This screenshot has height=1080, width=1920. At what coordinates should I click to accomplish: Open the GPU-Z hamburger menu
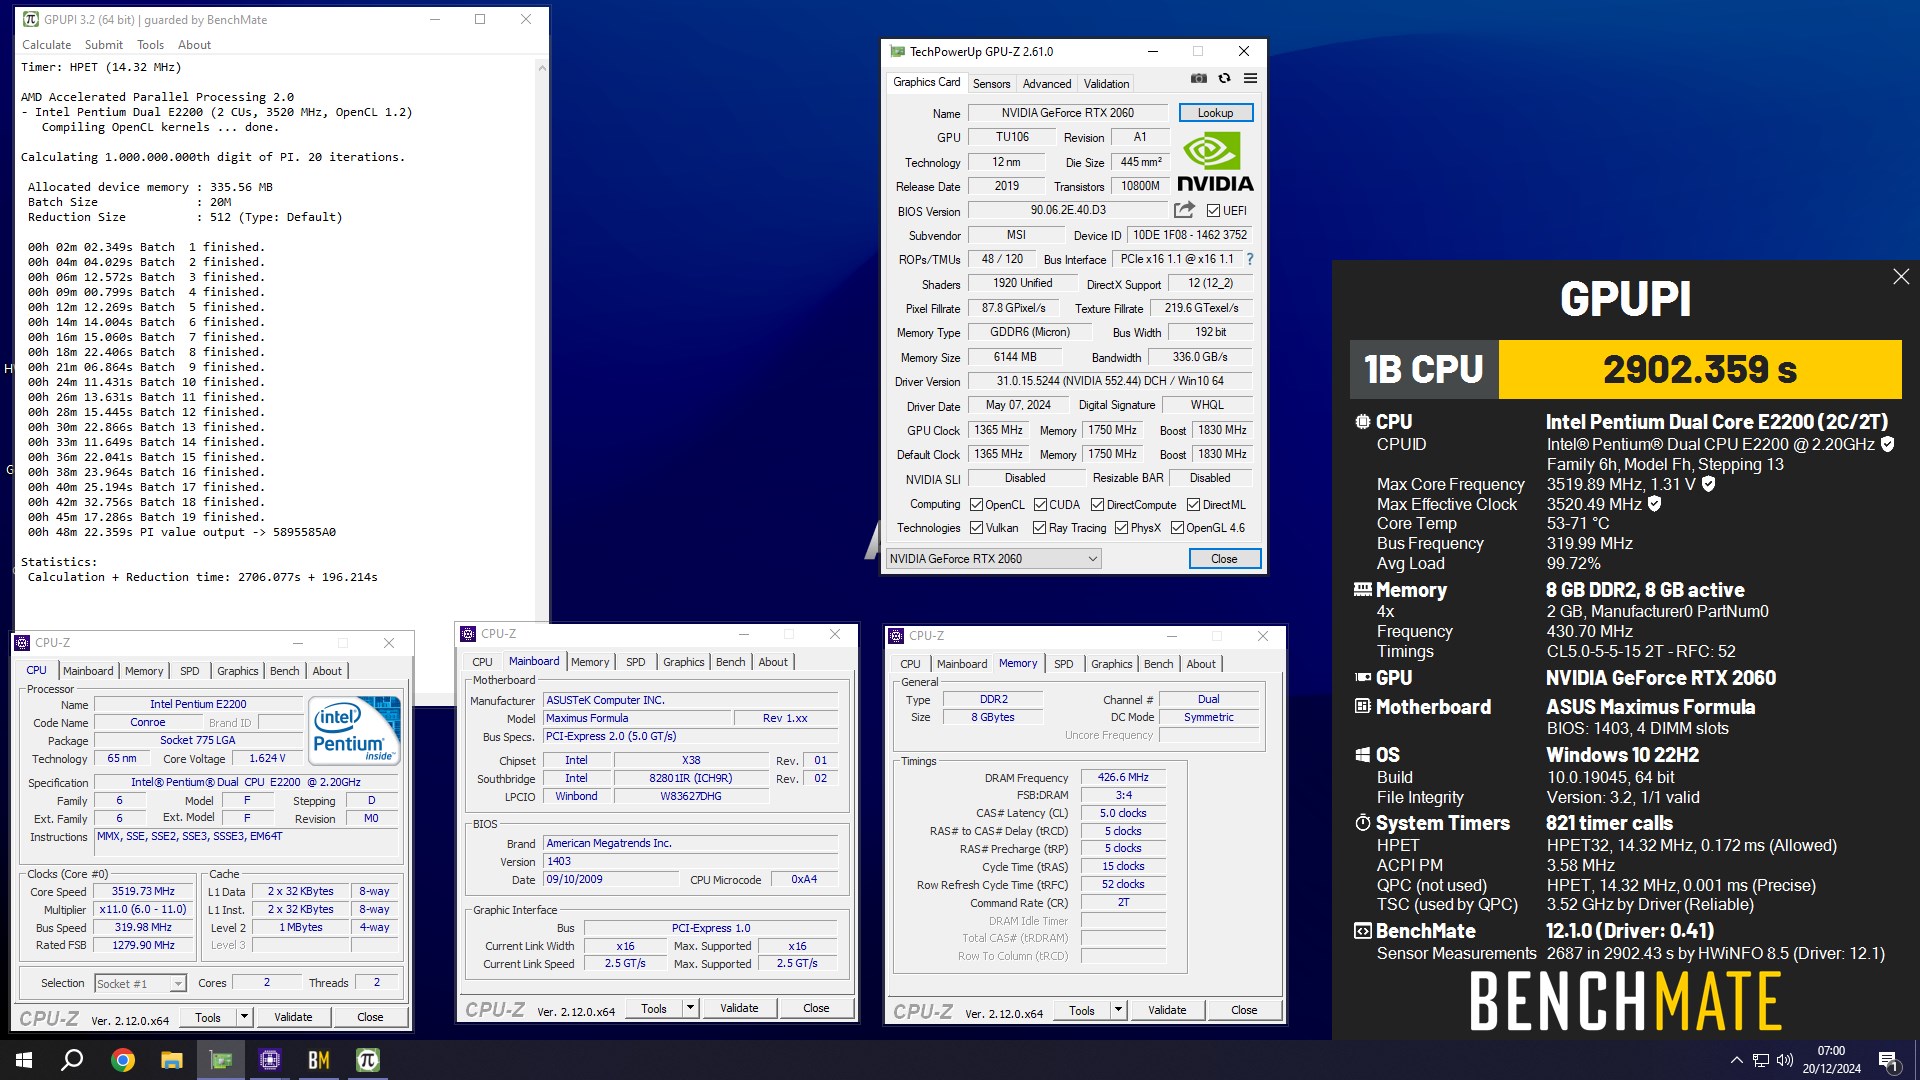coord(1250,79)
